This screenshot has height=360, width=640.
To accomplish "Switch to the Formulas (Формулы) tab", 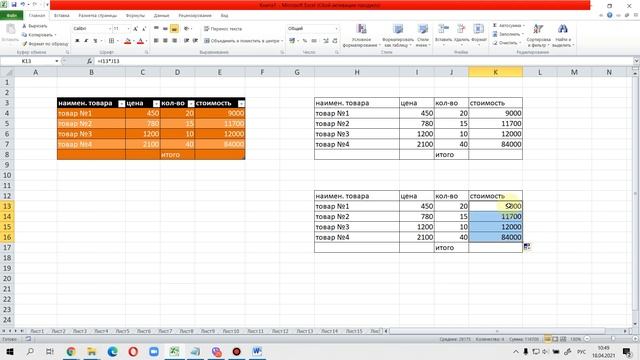I will point(135,16).
